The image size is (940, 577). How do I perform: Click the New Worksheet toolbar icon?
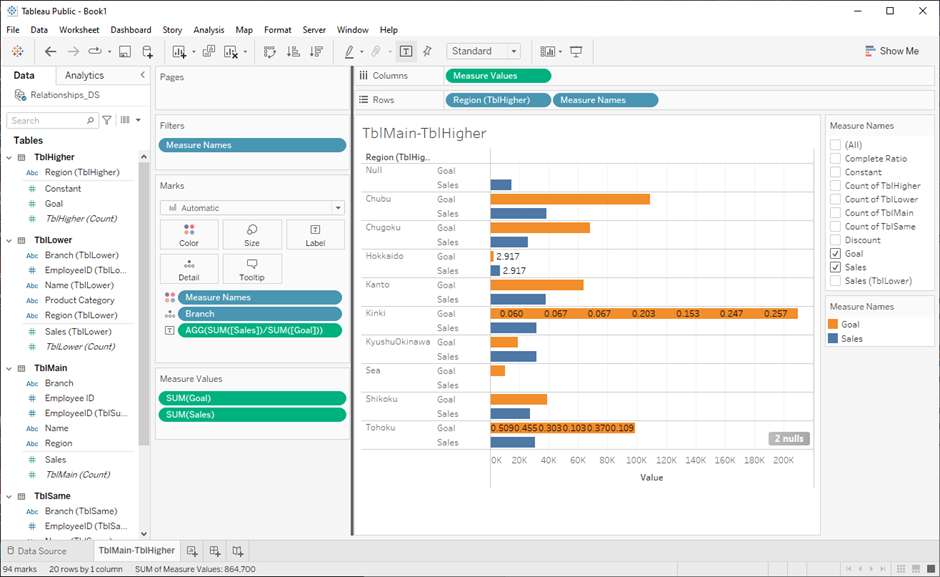point(179,52)
